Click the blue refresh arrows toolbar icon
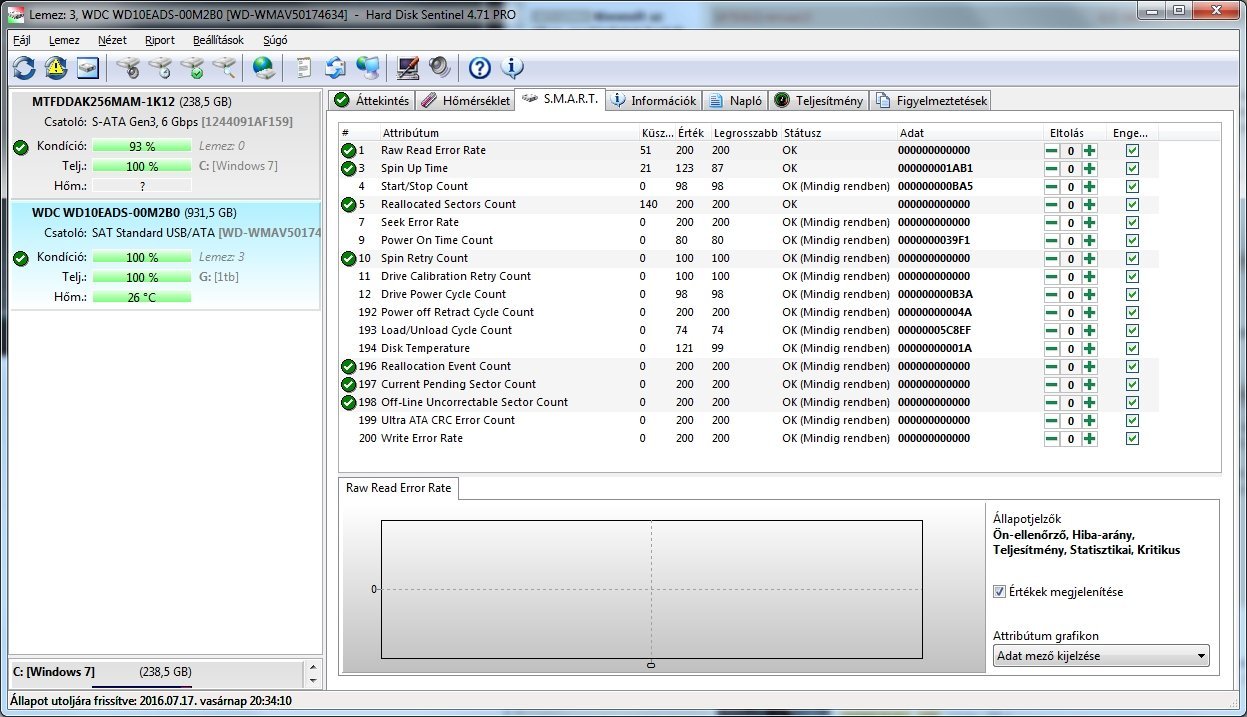1247x717 pixels. [x=24, y=68]
